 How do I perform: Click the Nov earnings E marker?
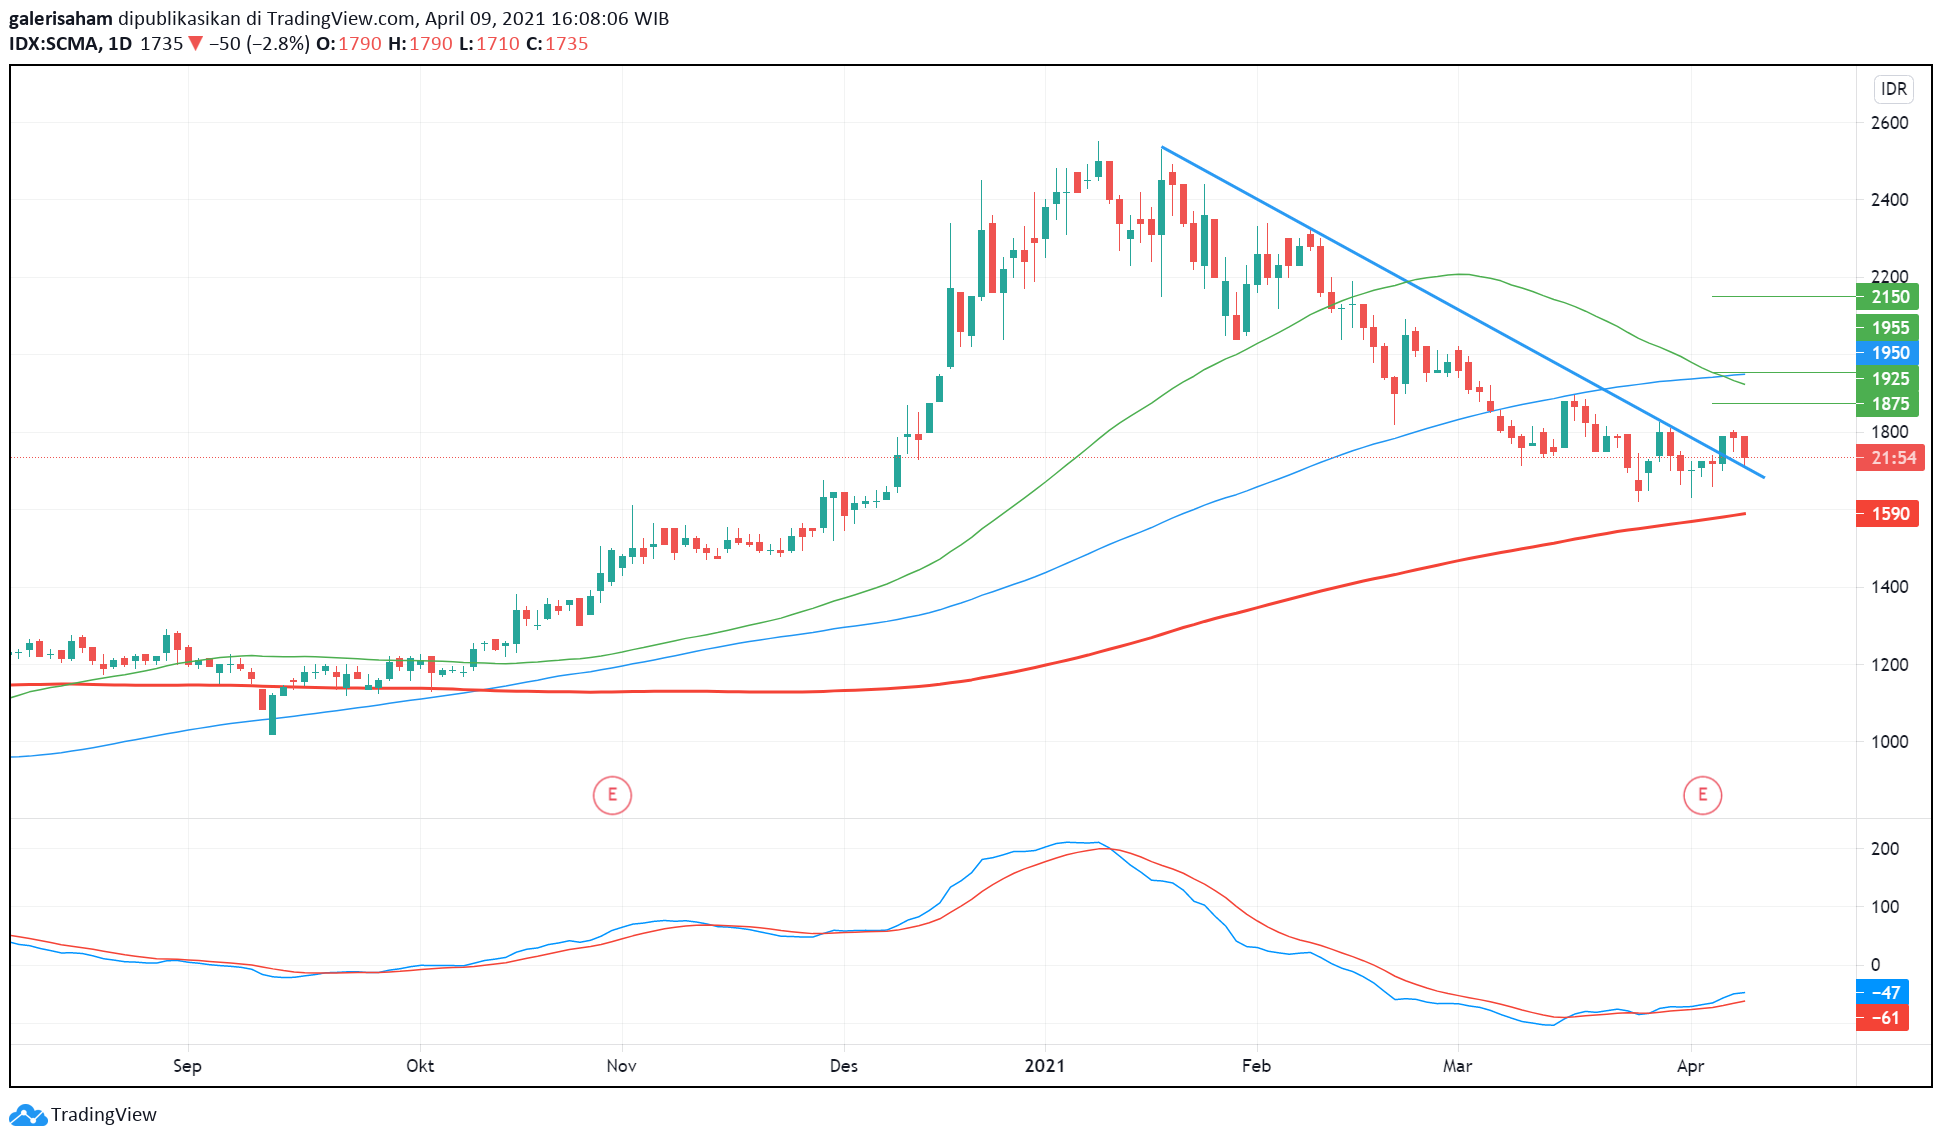pyautogui.click(x=612, y=796)
